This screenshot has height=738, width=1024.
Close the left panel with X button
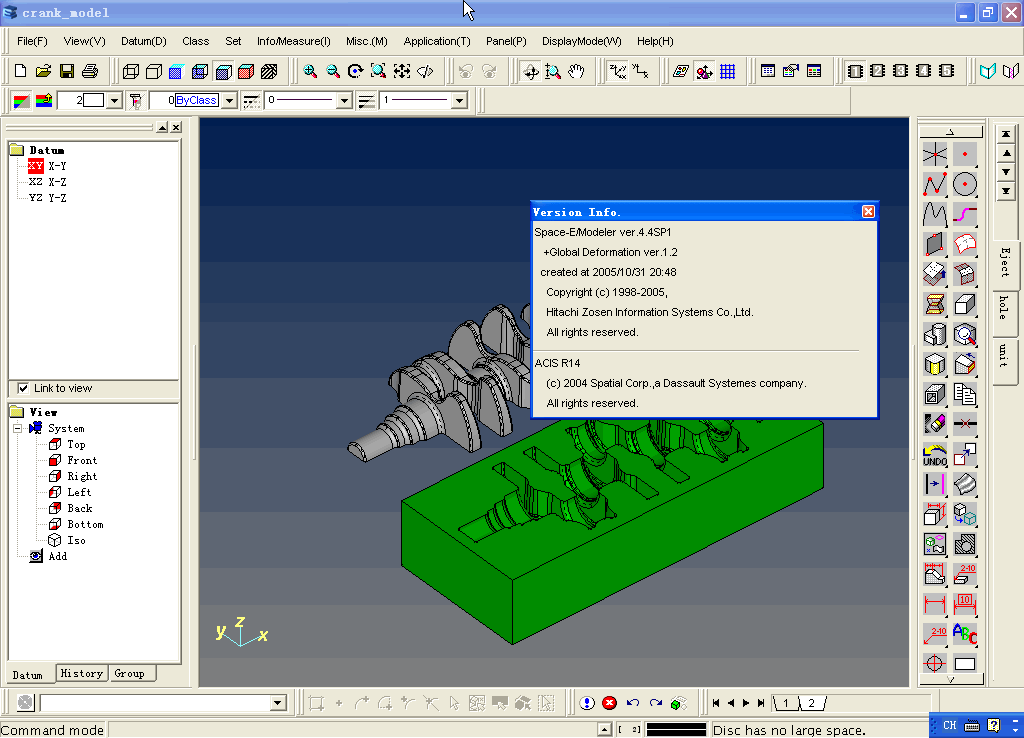[x=176, y=127]
